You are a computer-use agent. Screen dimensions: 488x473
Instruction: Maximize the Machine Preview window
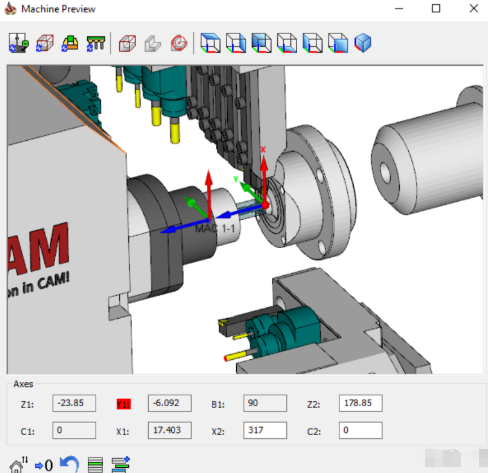tap(436, 8)
